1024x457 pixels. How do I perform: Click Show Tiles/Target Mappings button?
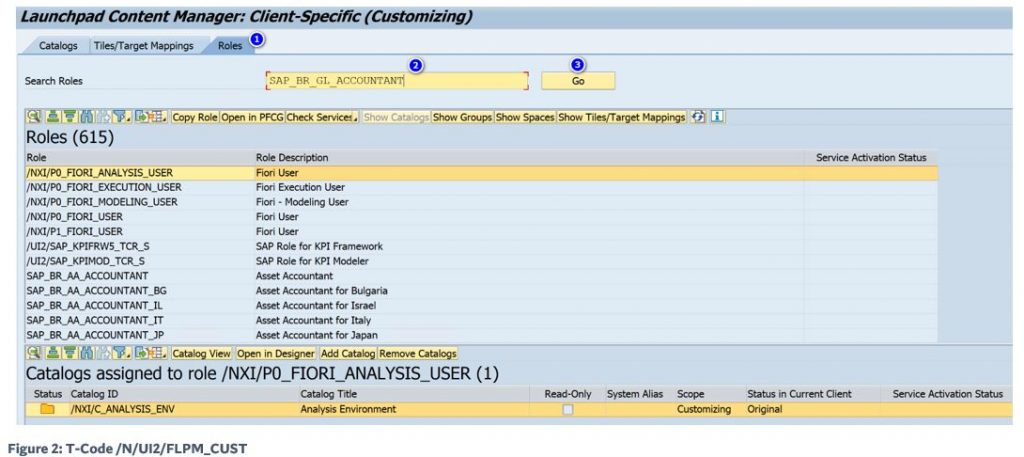(622, 118)
